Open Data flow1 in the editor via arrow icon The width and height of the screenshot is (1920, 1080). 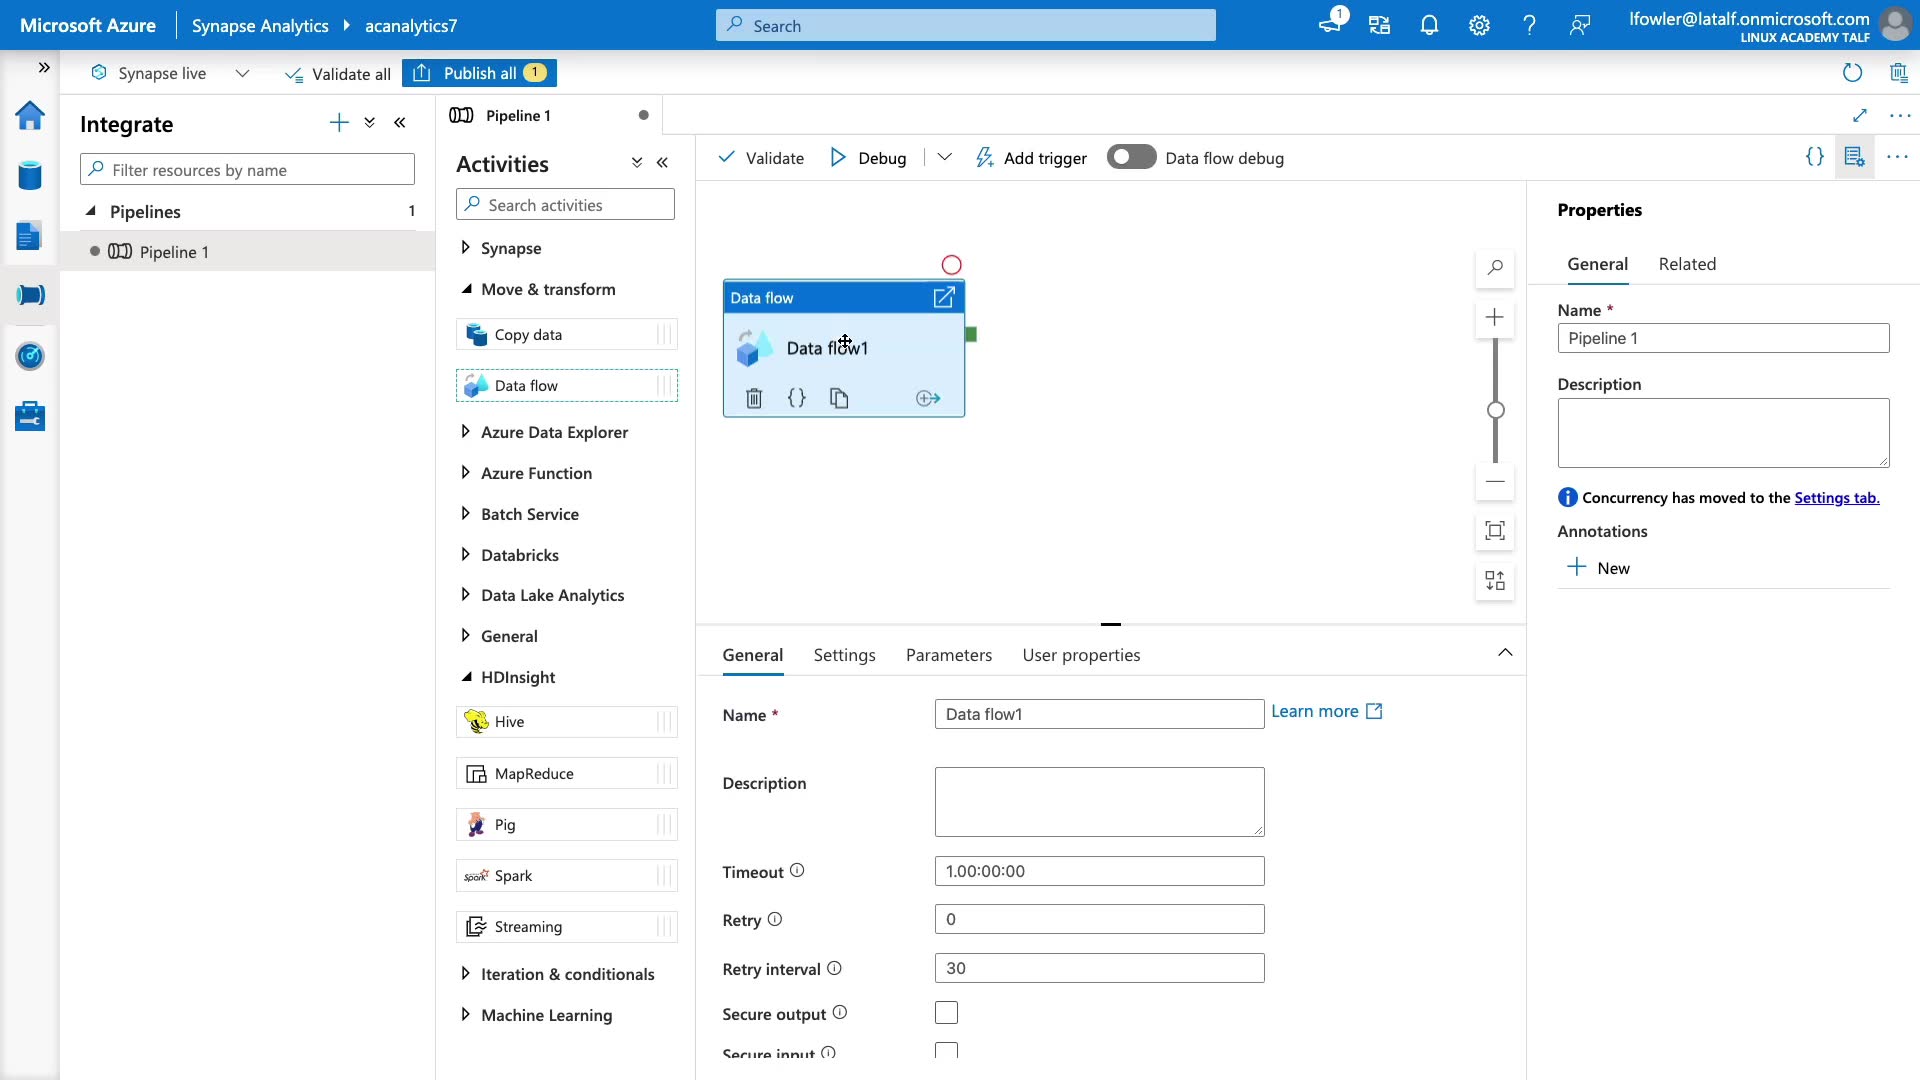coord(943,298)
